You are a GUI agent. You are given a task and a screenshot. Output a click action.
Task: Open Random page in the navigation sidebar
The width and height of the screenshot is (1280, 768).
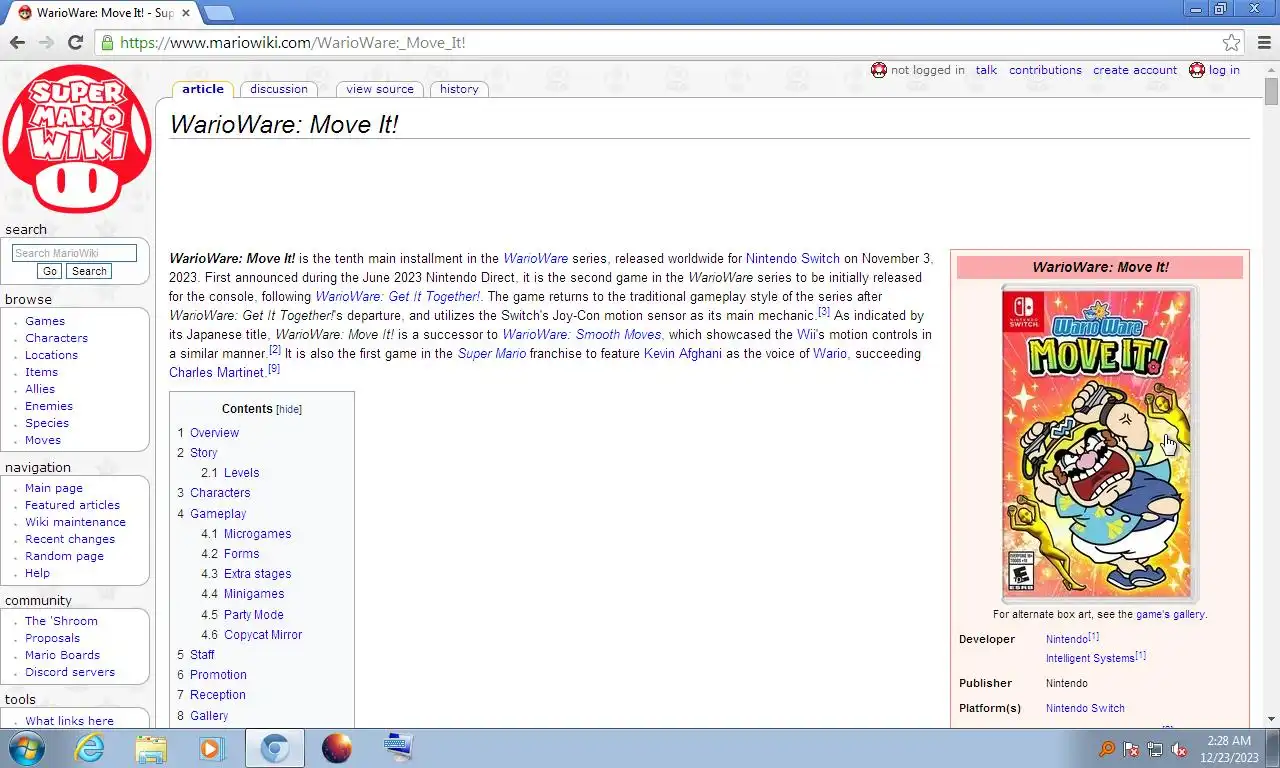click(x=64, y=556)
